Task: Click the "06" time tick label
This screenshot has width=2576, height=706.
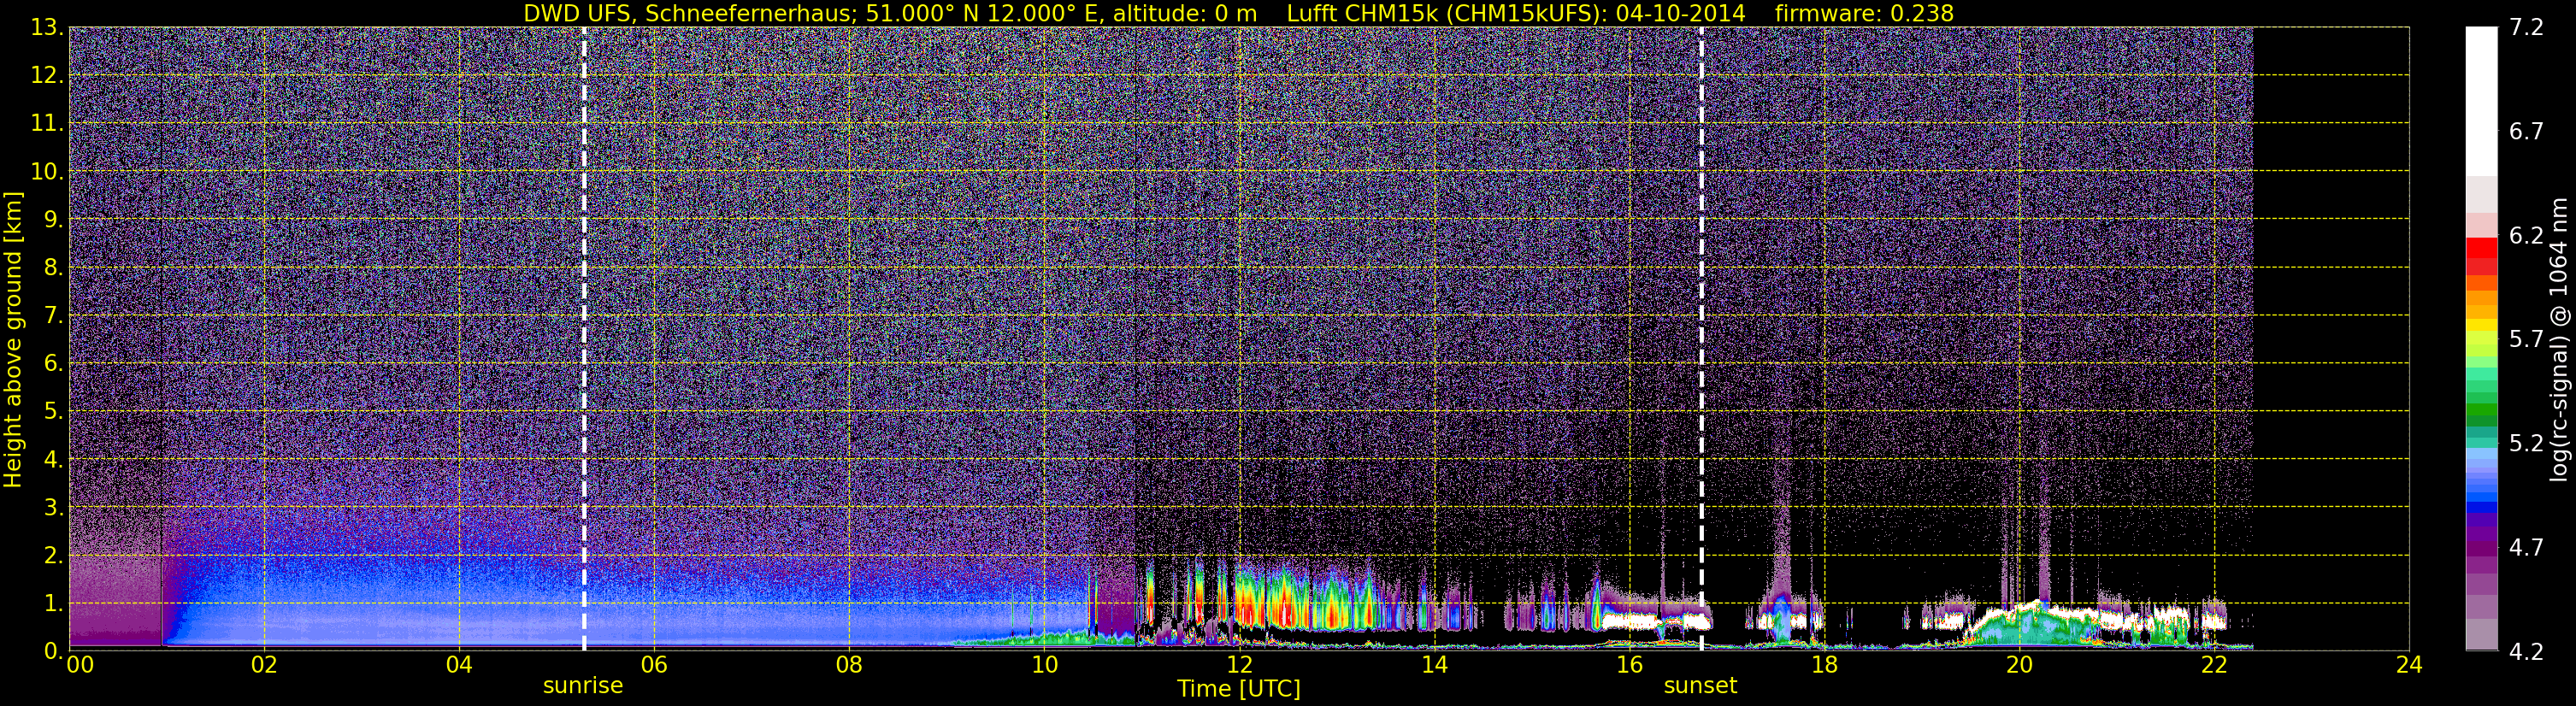Action: pyautogui.click(x=654, y=665)
